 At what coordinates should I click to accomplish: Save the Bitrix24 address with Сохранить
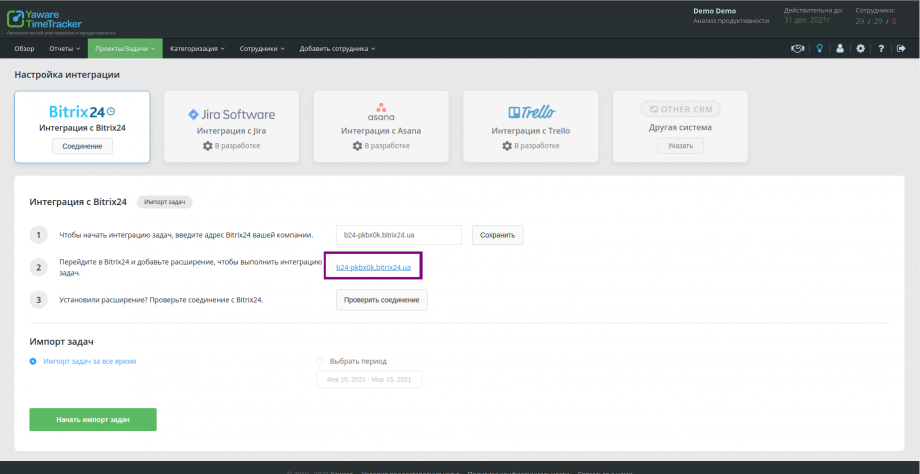(498, 235)
